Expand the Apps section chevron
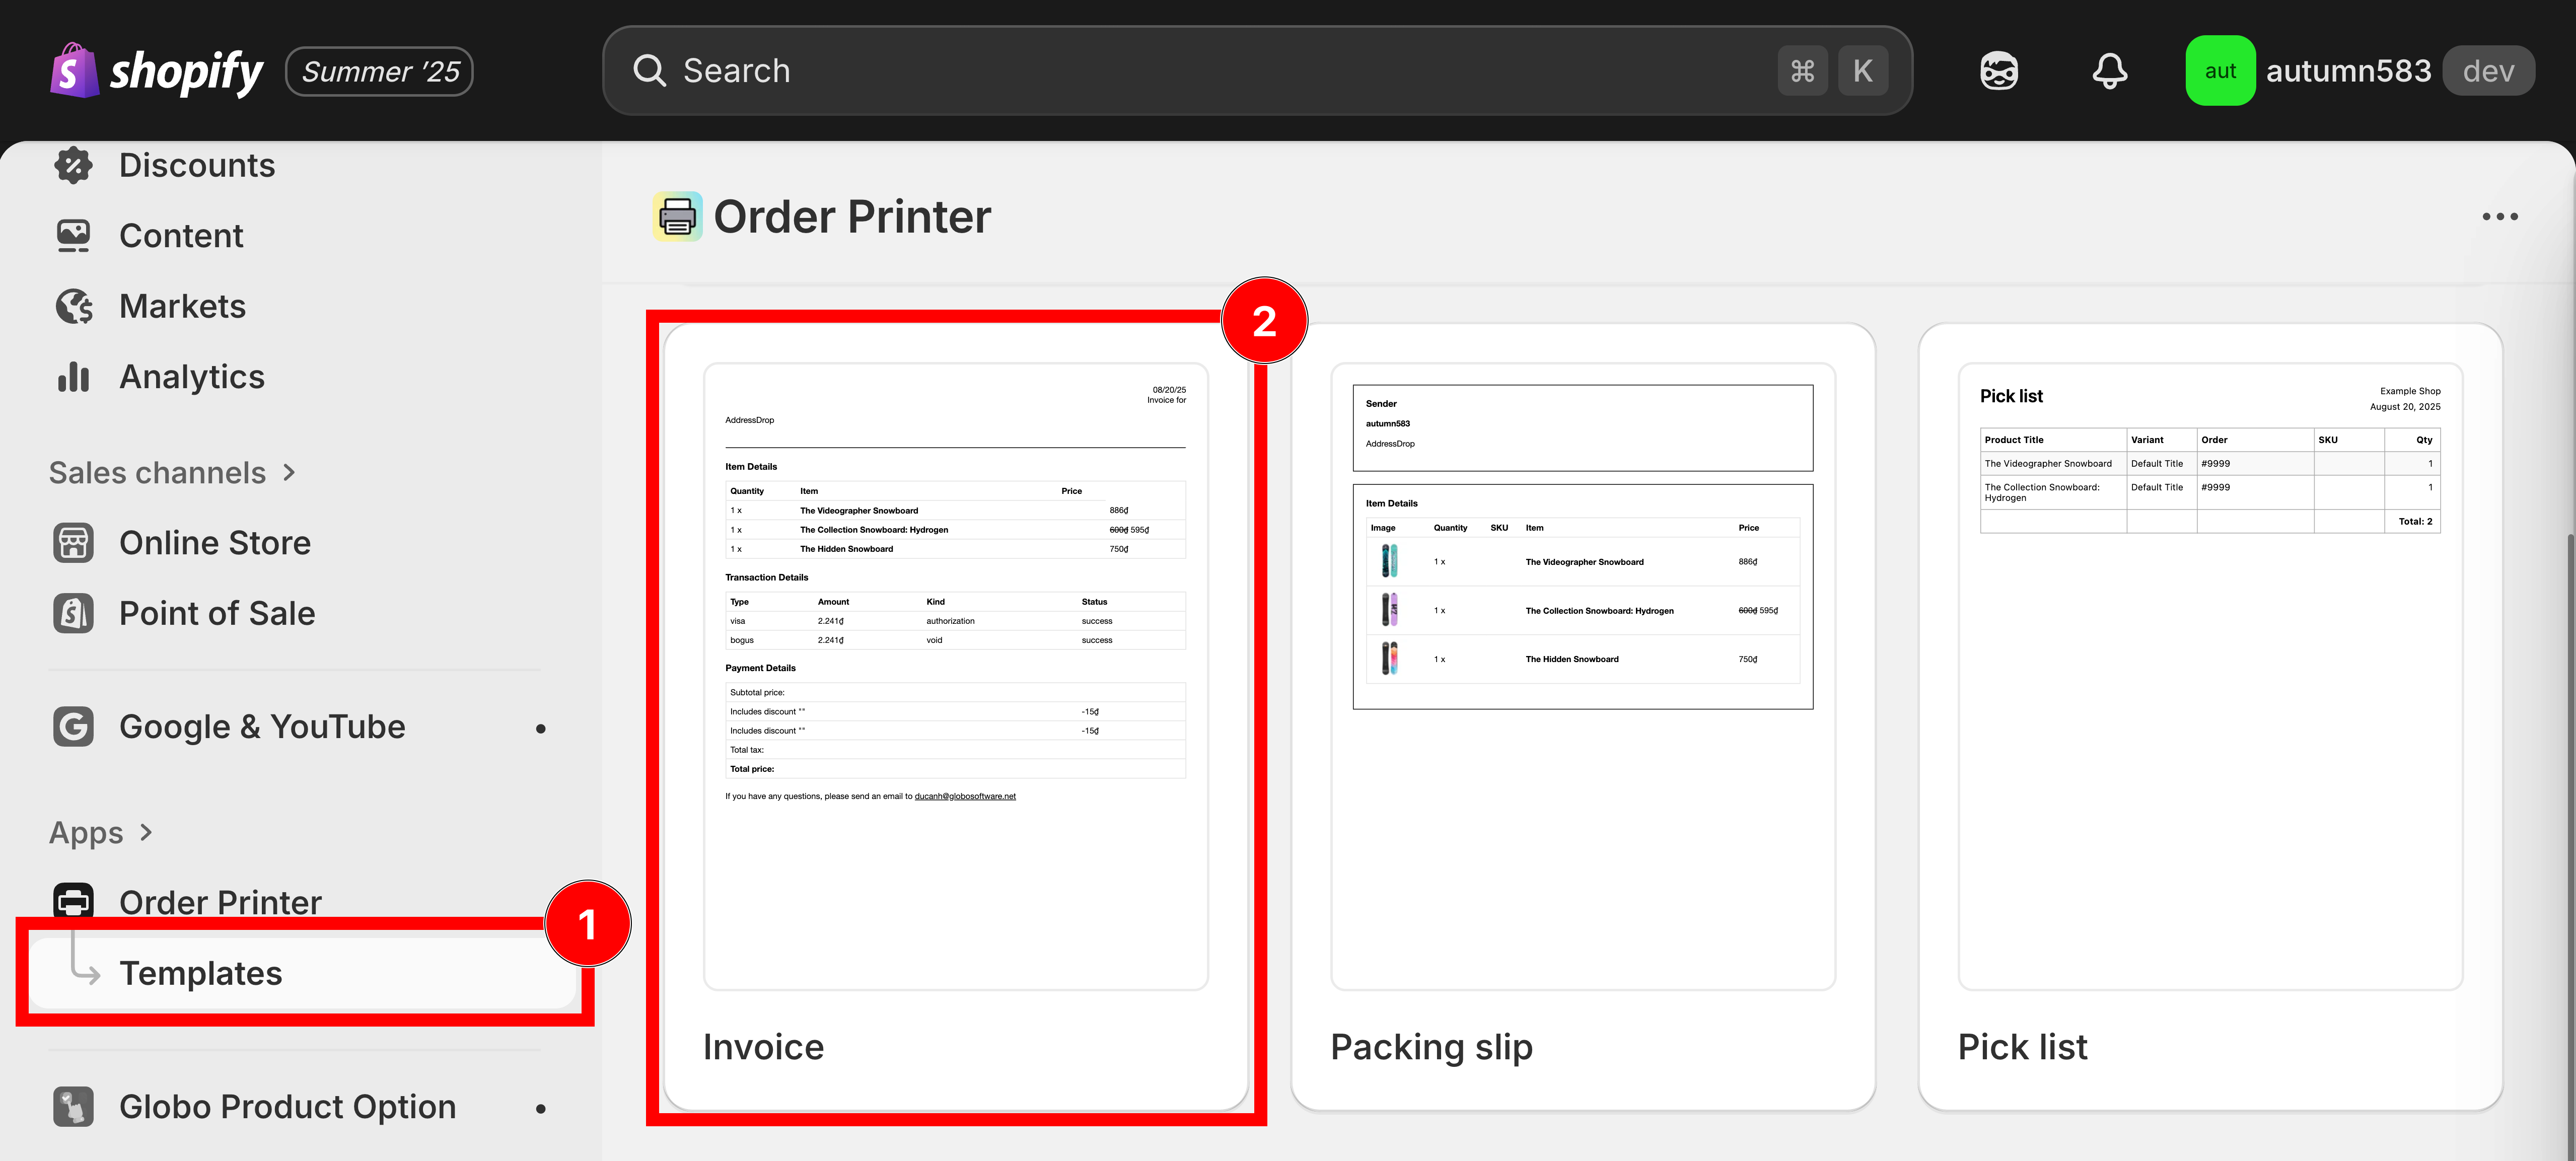 pos(146,832)
